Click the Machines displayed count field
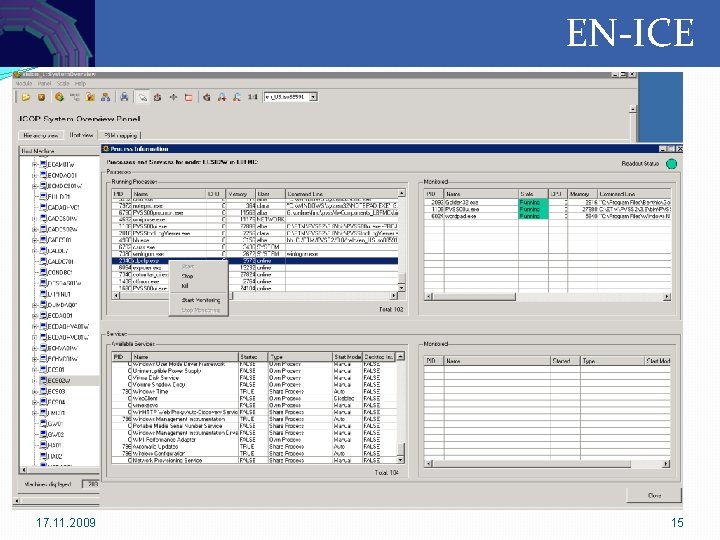 click(x=90, y=484)
